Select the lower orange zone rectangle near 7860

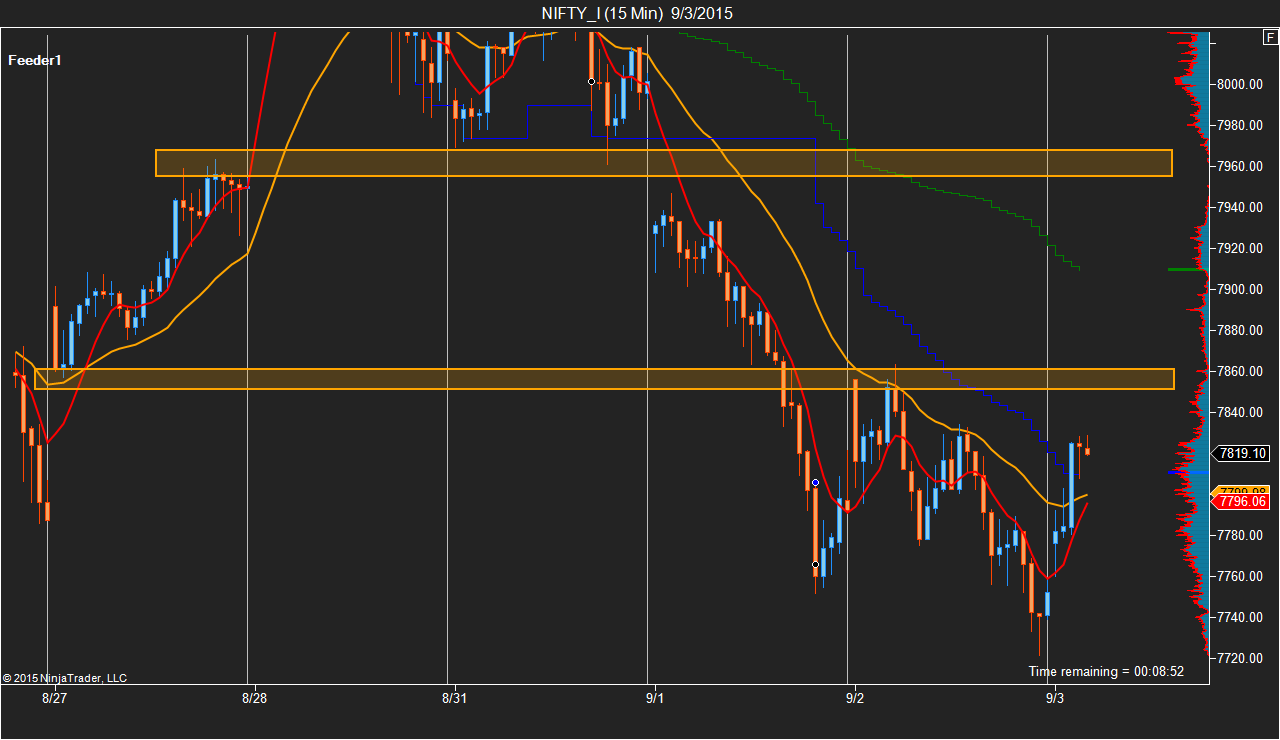point(604,379)
